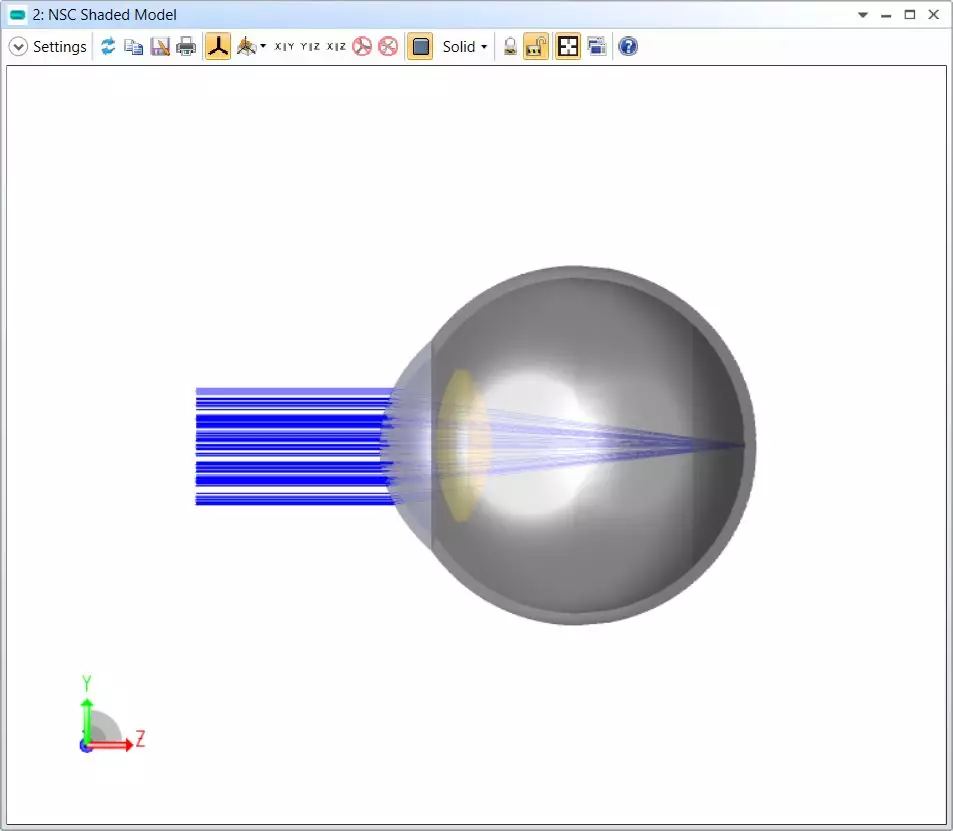Viewport: 953px width, 831px height.
Task: Open Help with the question mark icon
Action: click(628, 47)
